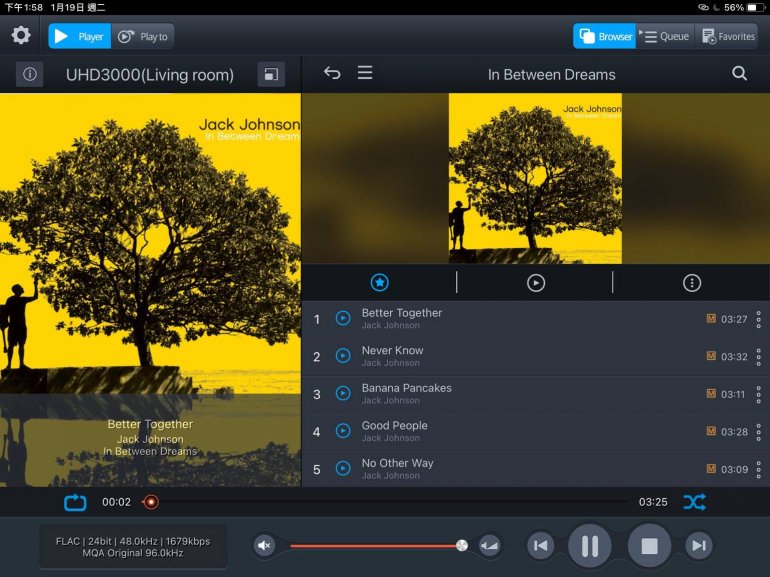Click the album thumbnail in browser
The image size is (770, 577).
coord(535,178)
